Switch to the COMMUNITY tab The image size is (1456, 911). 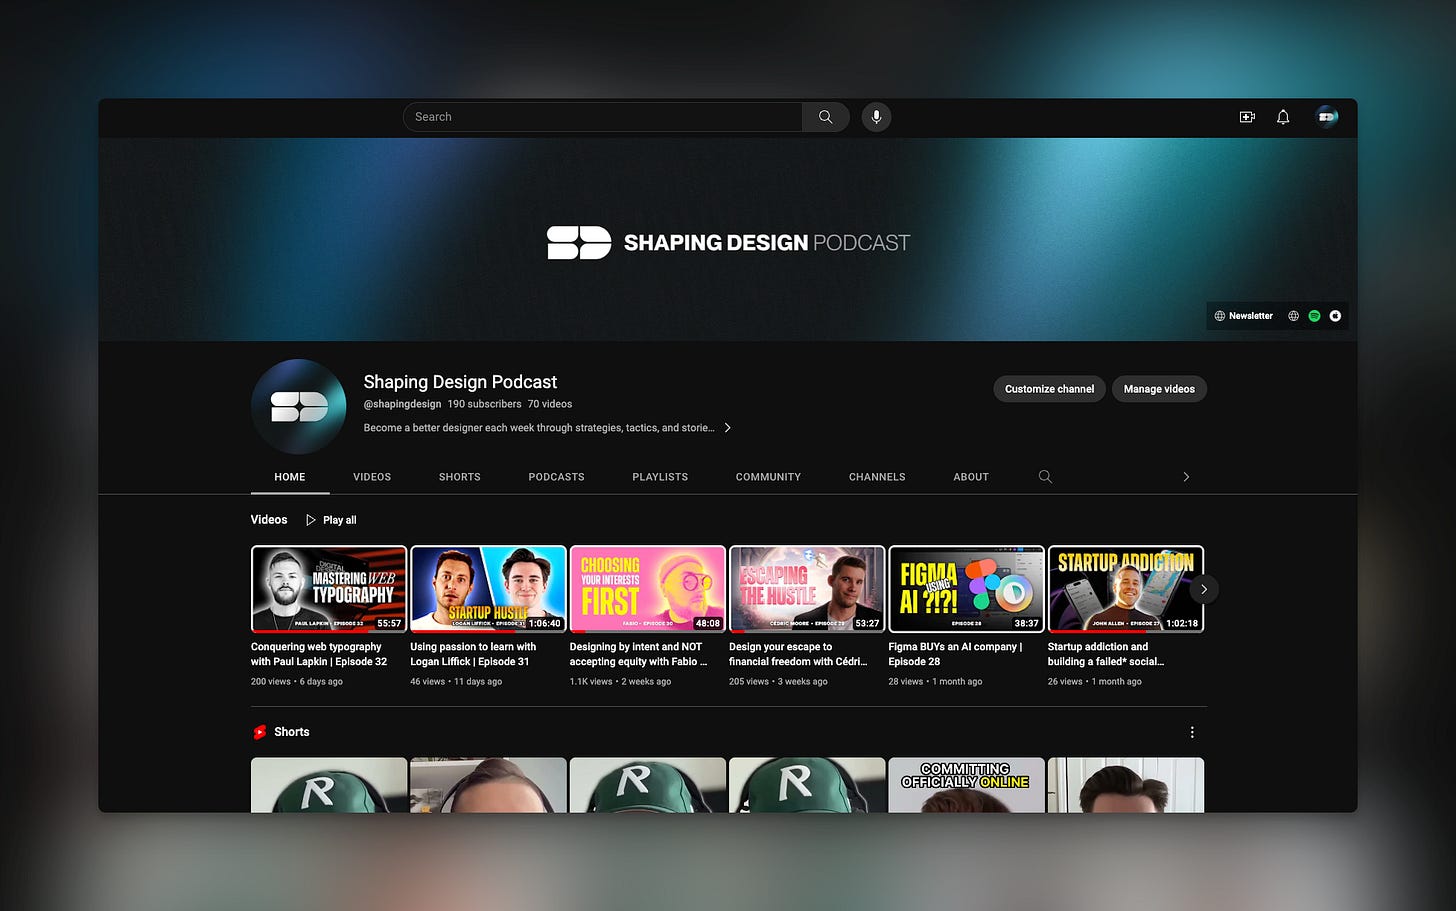tap(768, 477)
